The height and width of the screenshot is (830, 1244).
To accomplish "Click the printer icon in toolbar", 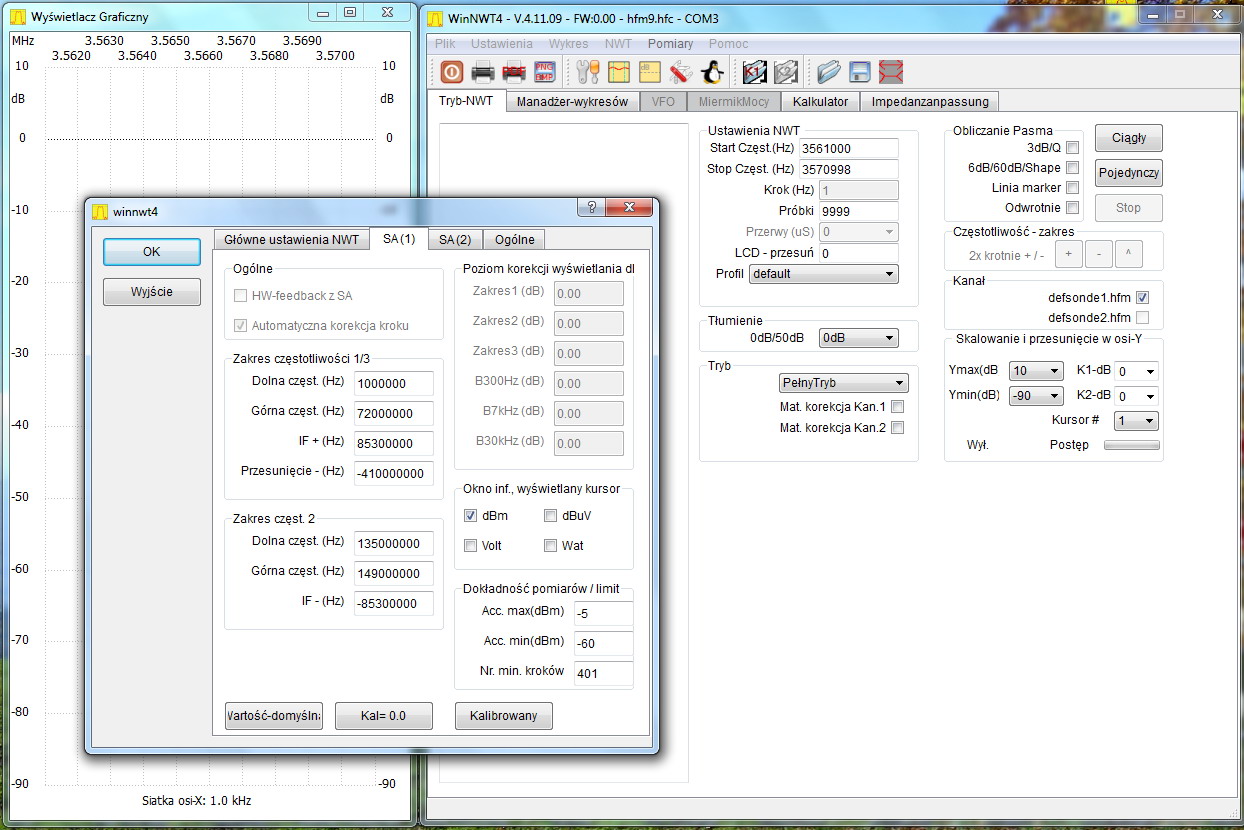I will click(x=483, y=72).
